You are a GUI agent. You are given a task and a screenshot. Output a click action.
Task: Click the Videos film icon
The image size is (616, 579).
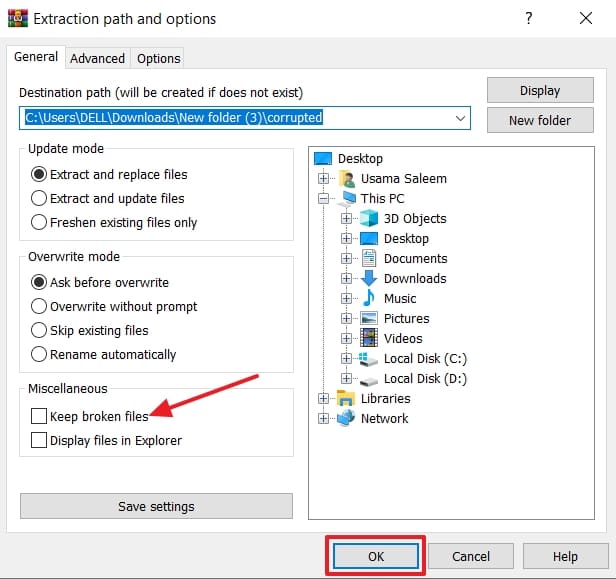pos(369,338)
